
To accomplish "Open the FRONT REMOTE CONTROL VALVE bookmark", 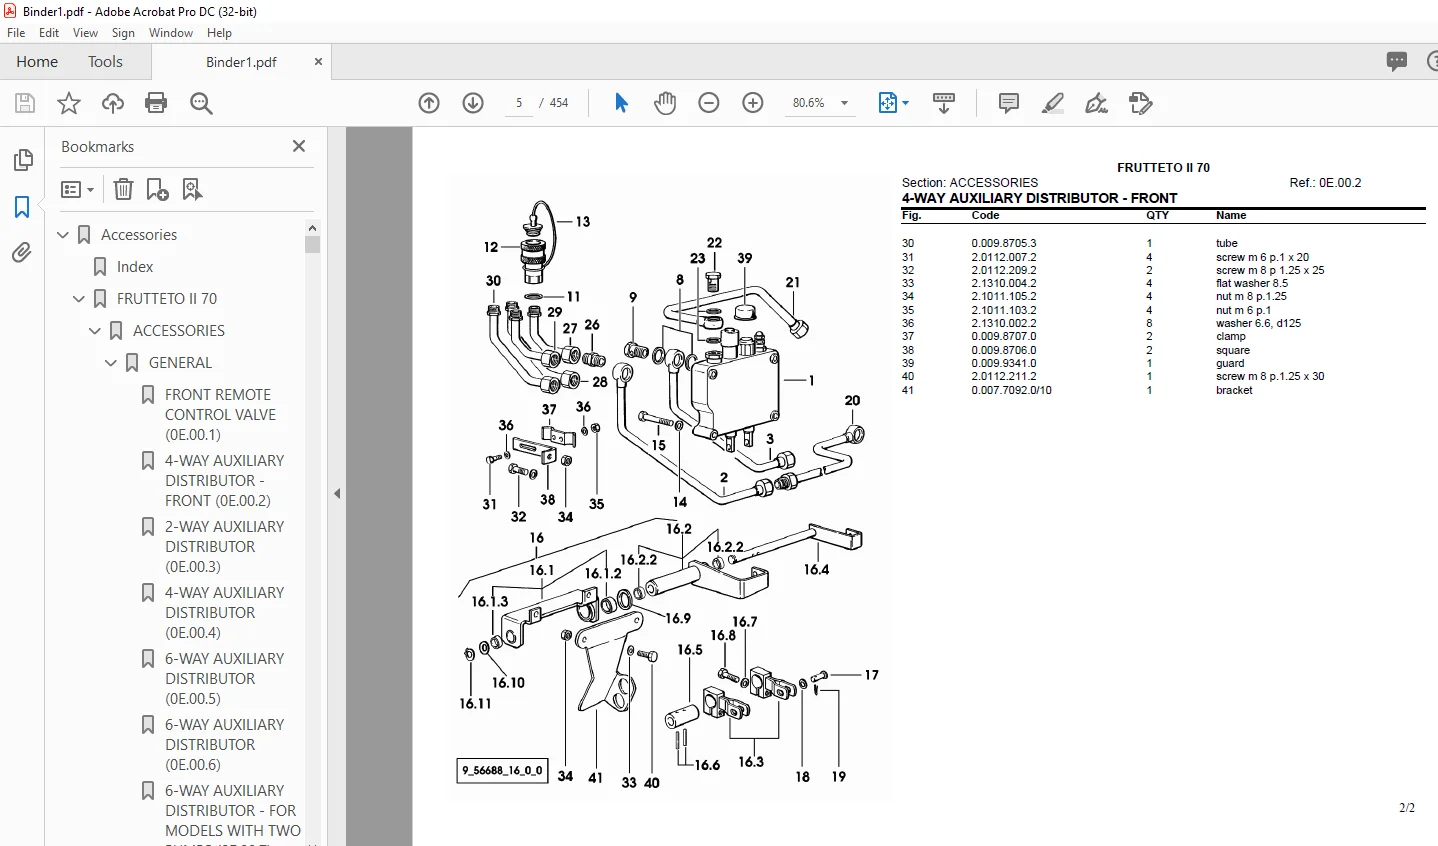I will point(220,415).
